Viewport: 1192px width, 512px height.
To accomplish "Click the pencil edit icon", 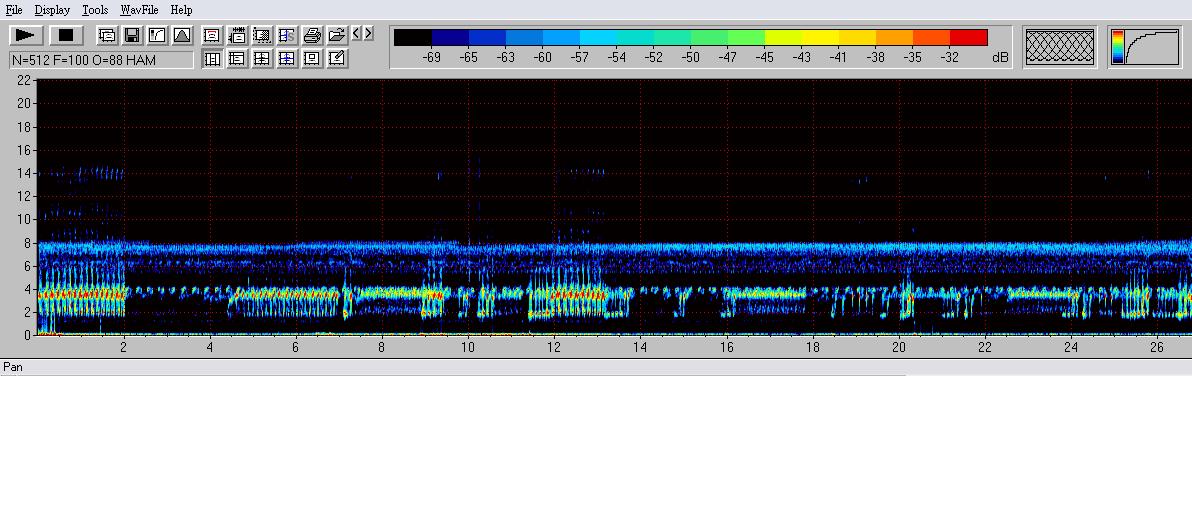I will [337, 59].
